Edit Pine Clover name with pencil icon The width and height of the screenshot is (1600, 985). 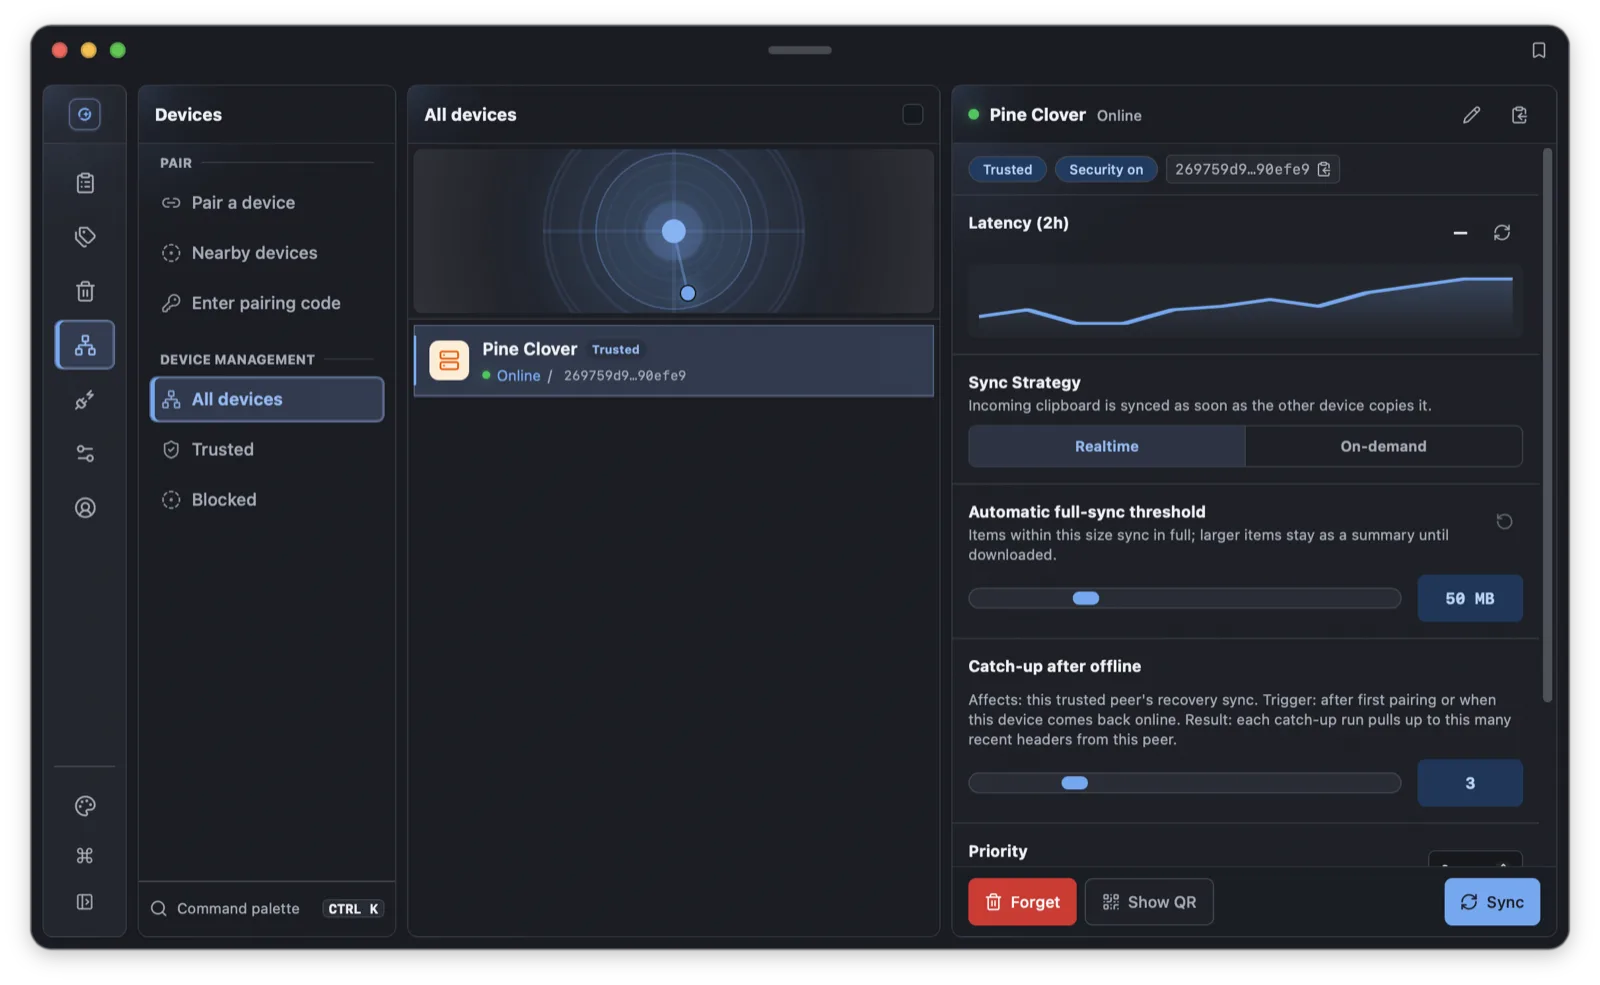click(x=1471, y=115)
